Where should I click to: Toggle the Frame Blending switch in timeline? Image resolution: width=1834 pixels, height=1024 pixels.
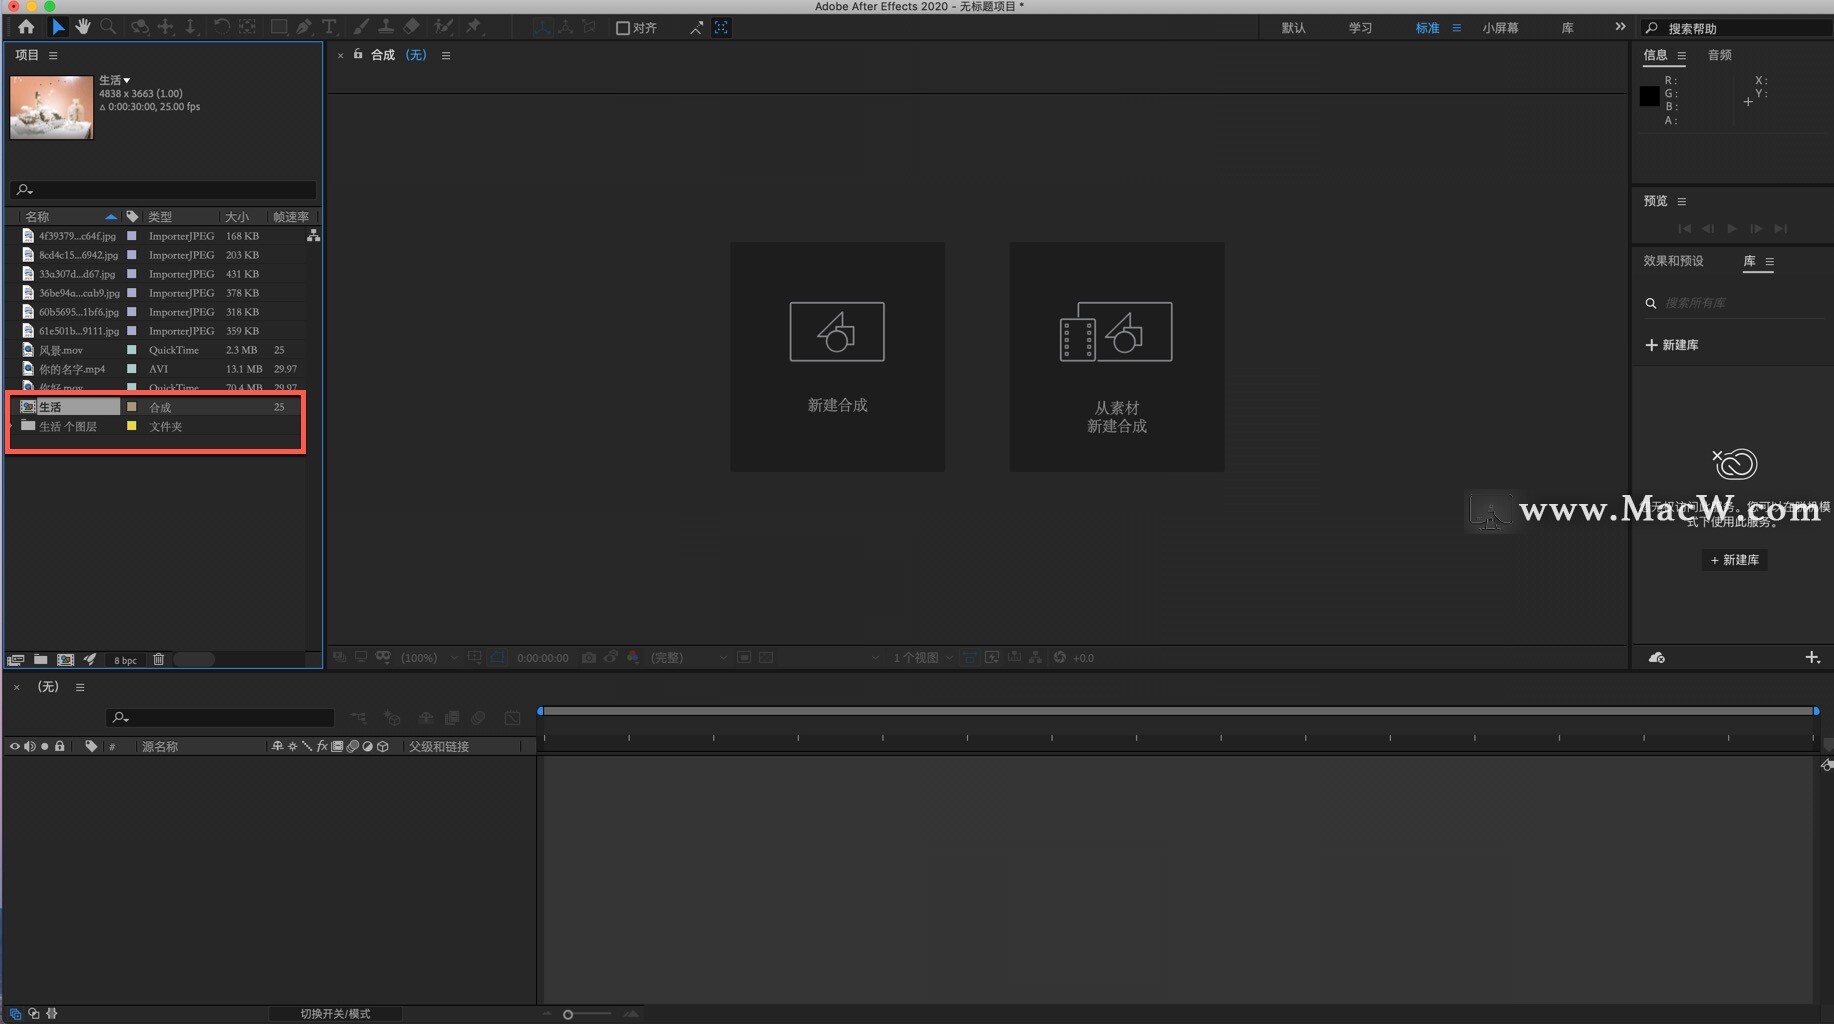(452, 718)
